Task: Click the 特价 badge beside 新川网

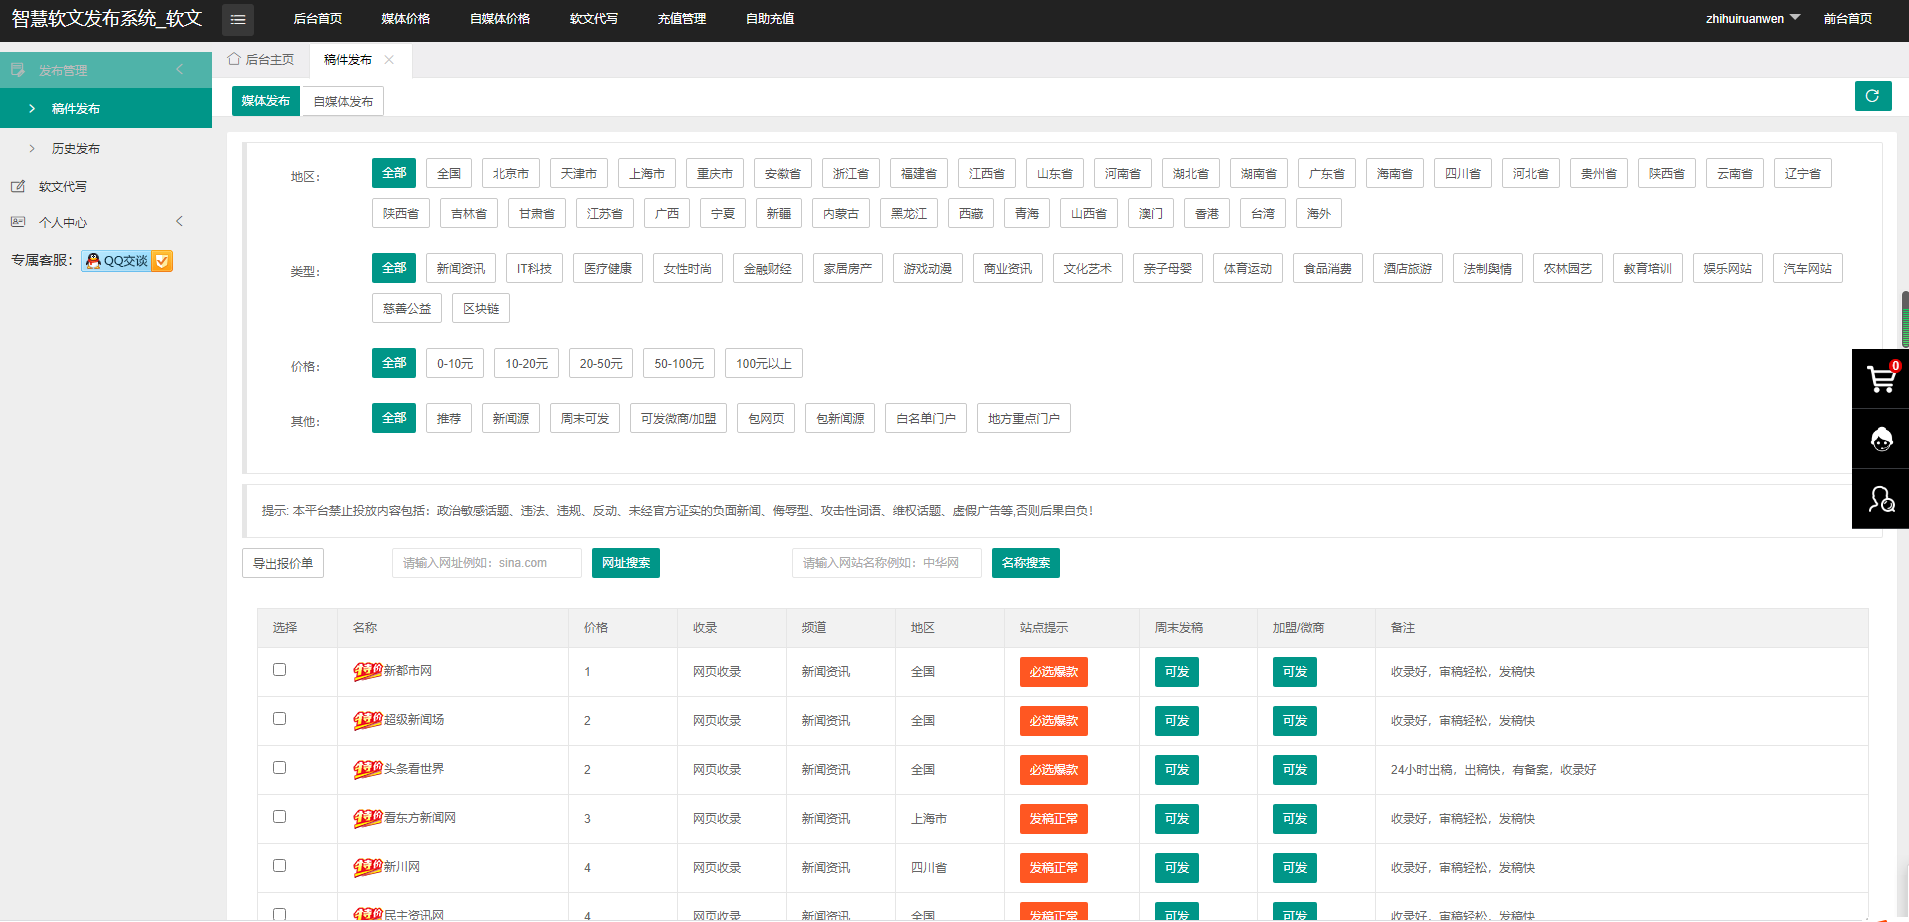Action: pyautogui.click(x=367, y=867)
